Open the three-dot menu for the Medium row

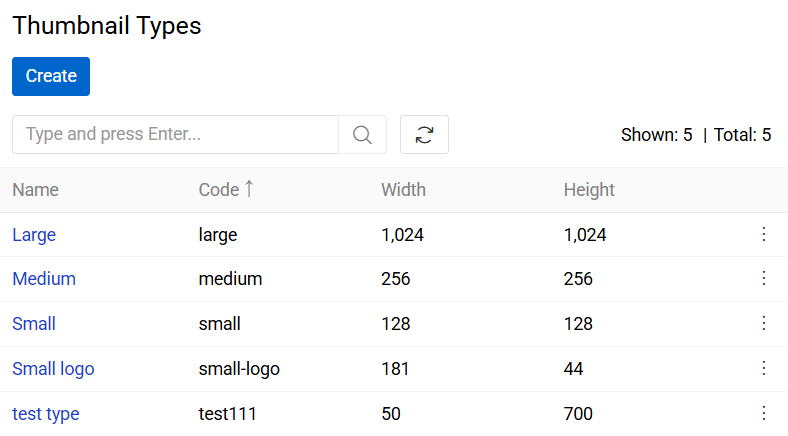click(x=764, y=278)
